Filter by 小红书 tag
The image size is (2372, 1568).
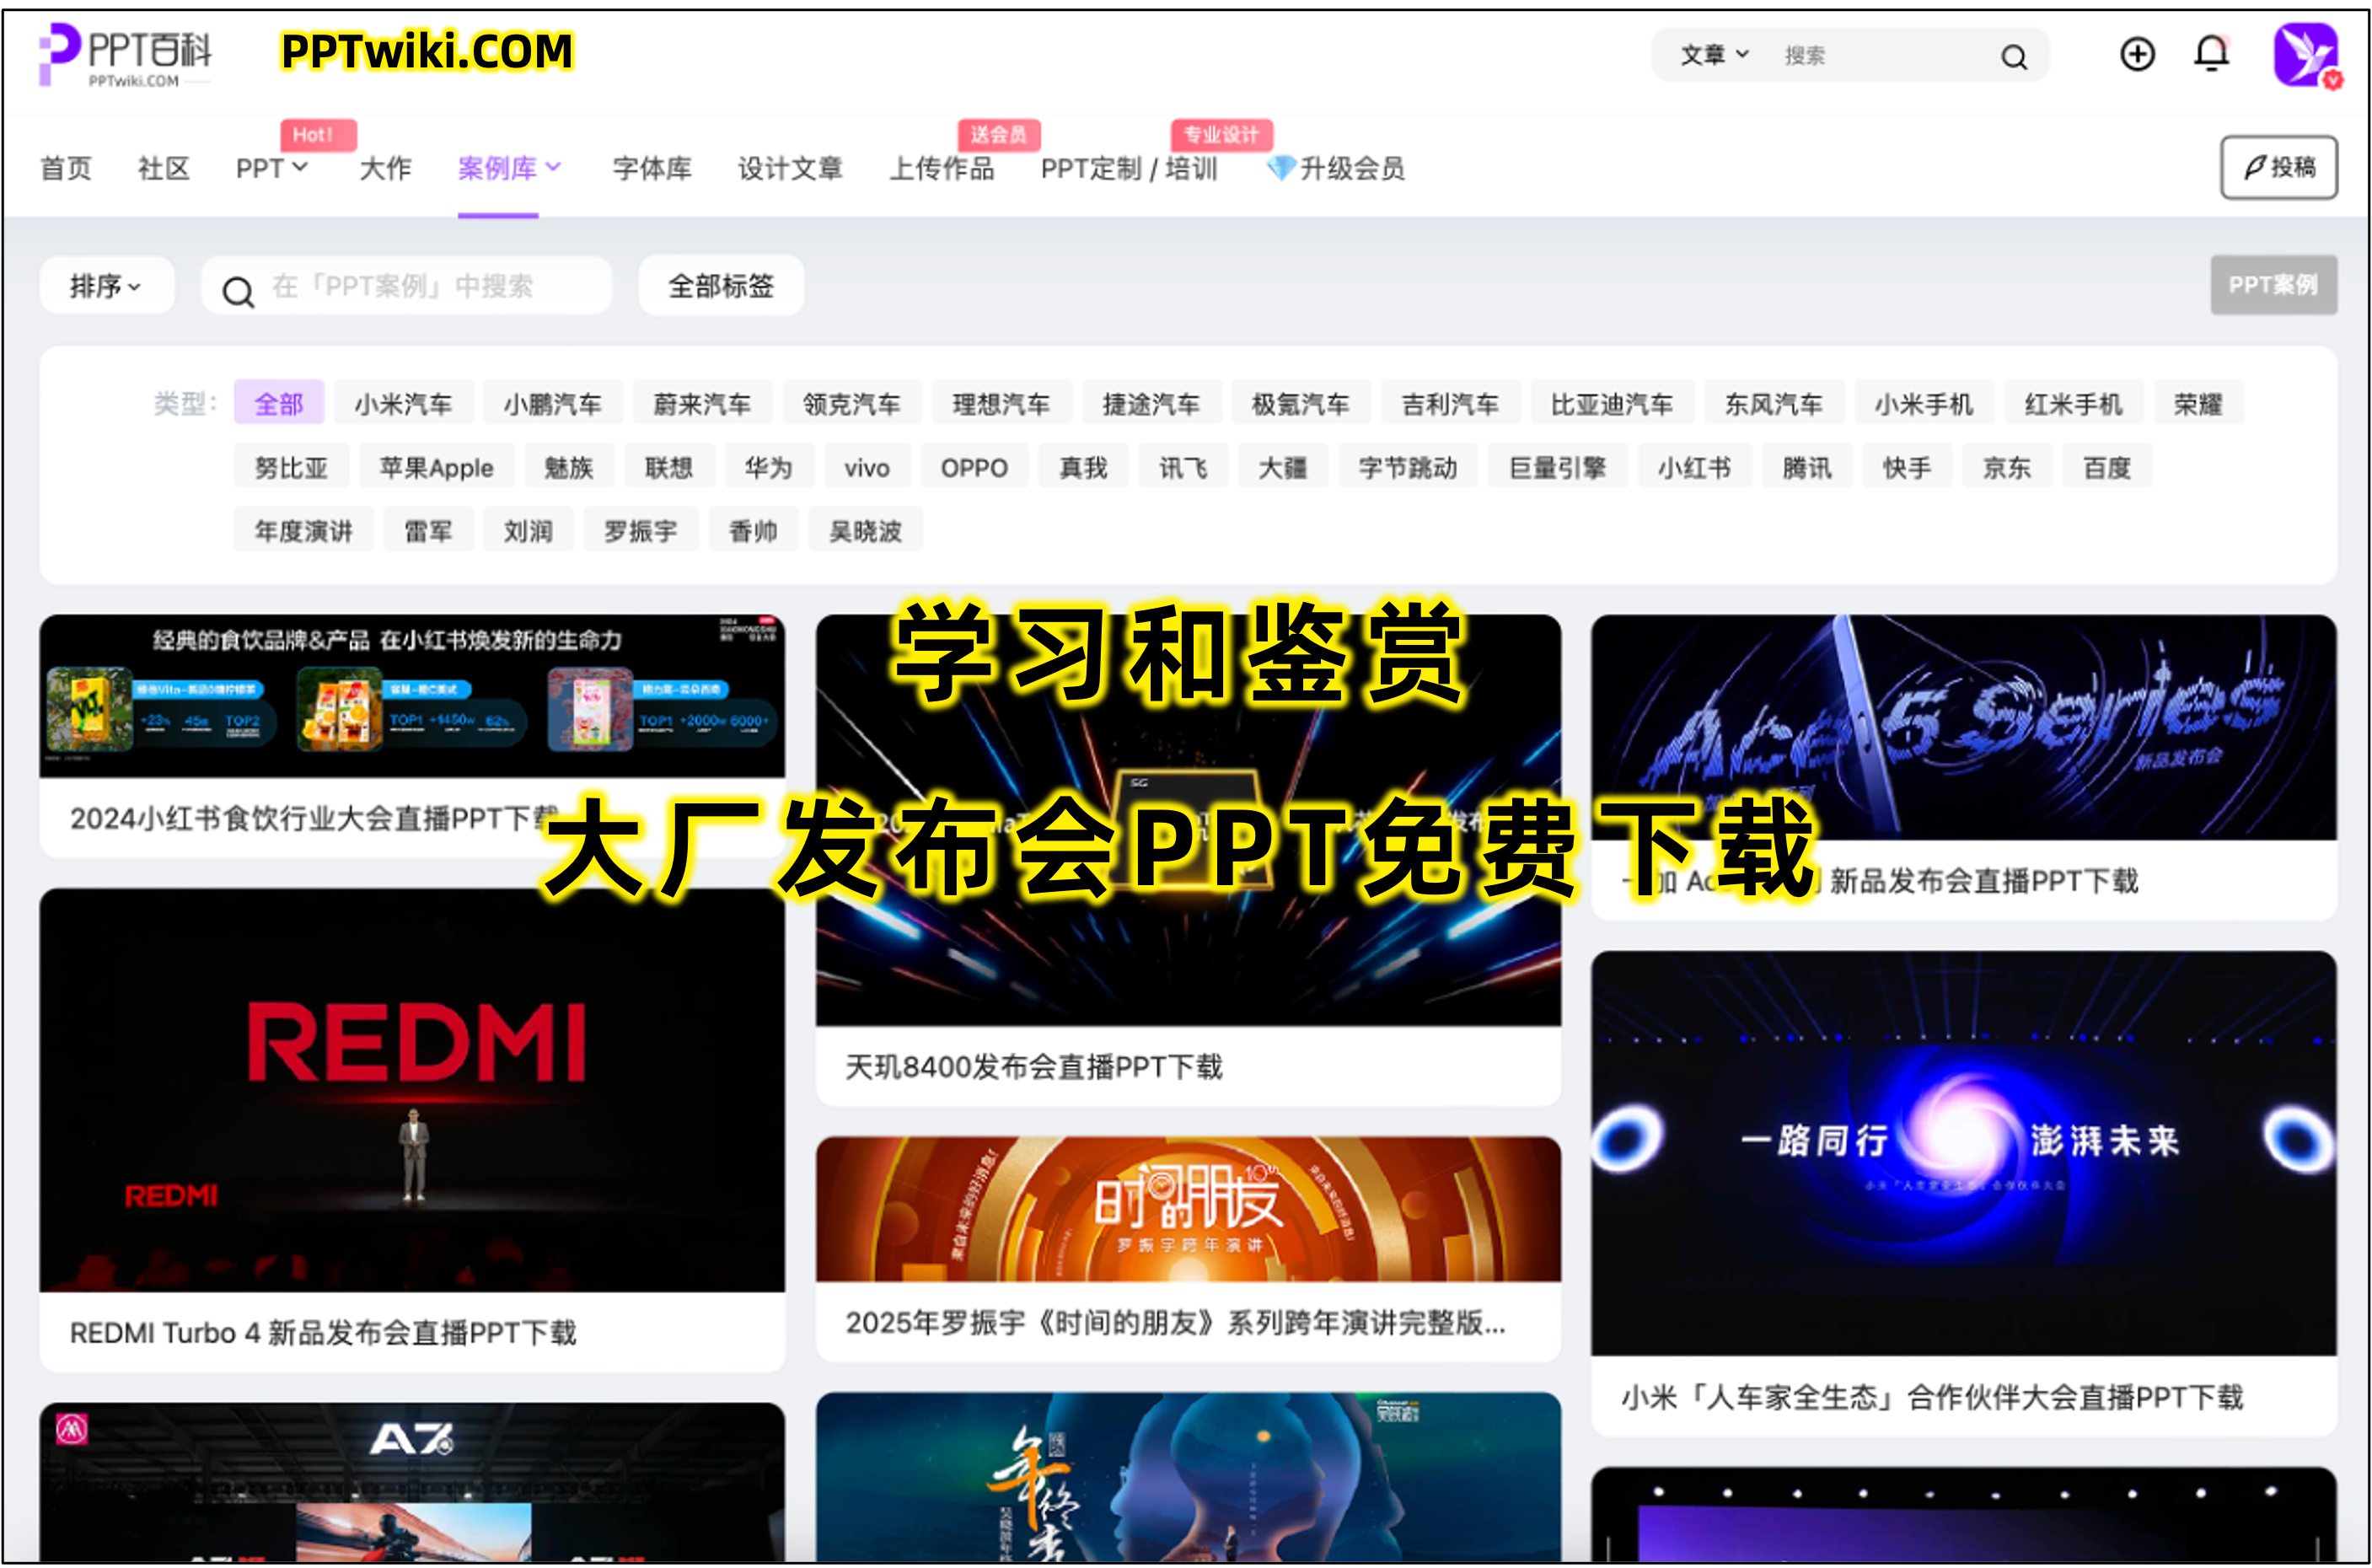click(x=1695, y=467)
